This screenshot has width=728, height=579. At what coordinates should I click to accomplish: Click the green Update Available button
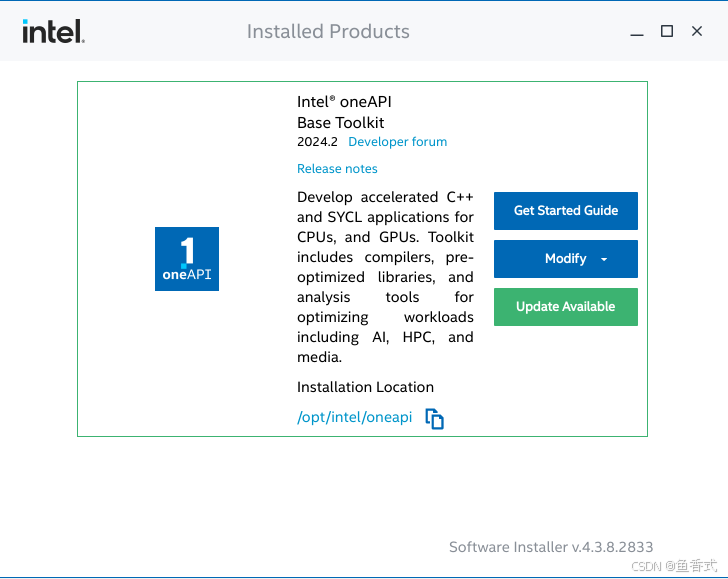tap(566, 307)
